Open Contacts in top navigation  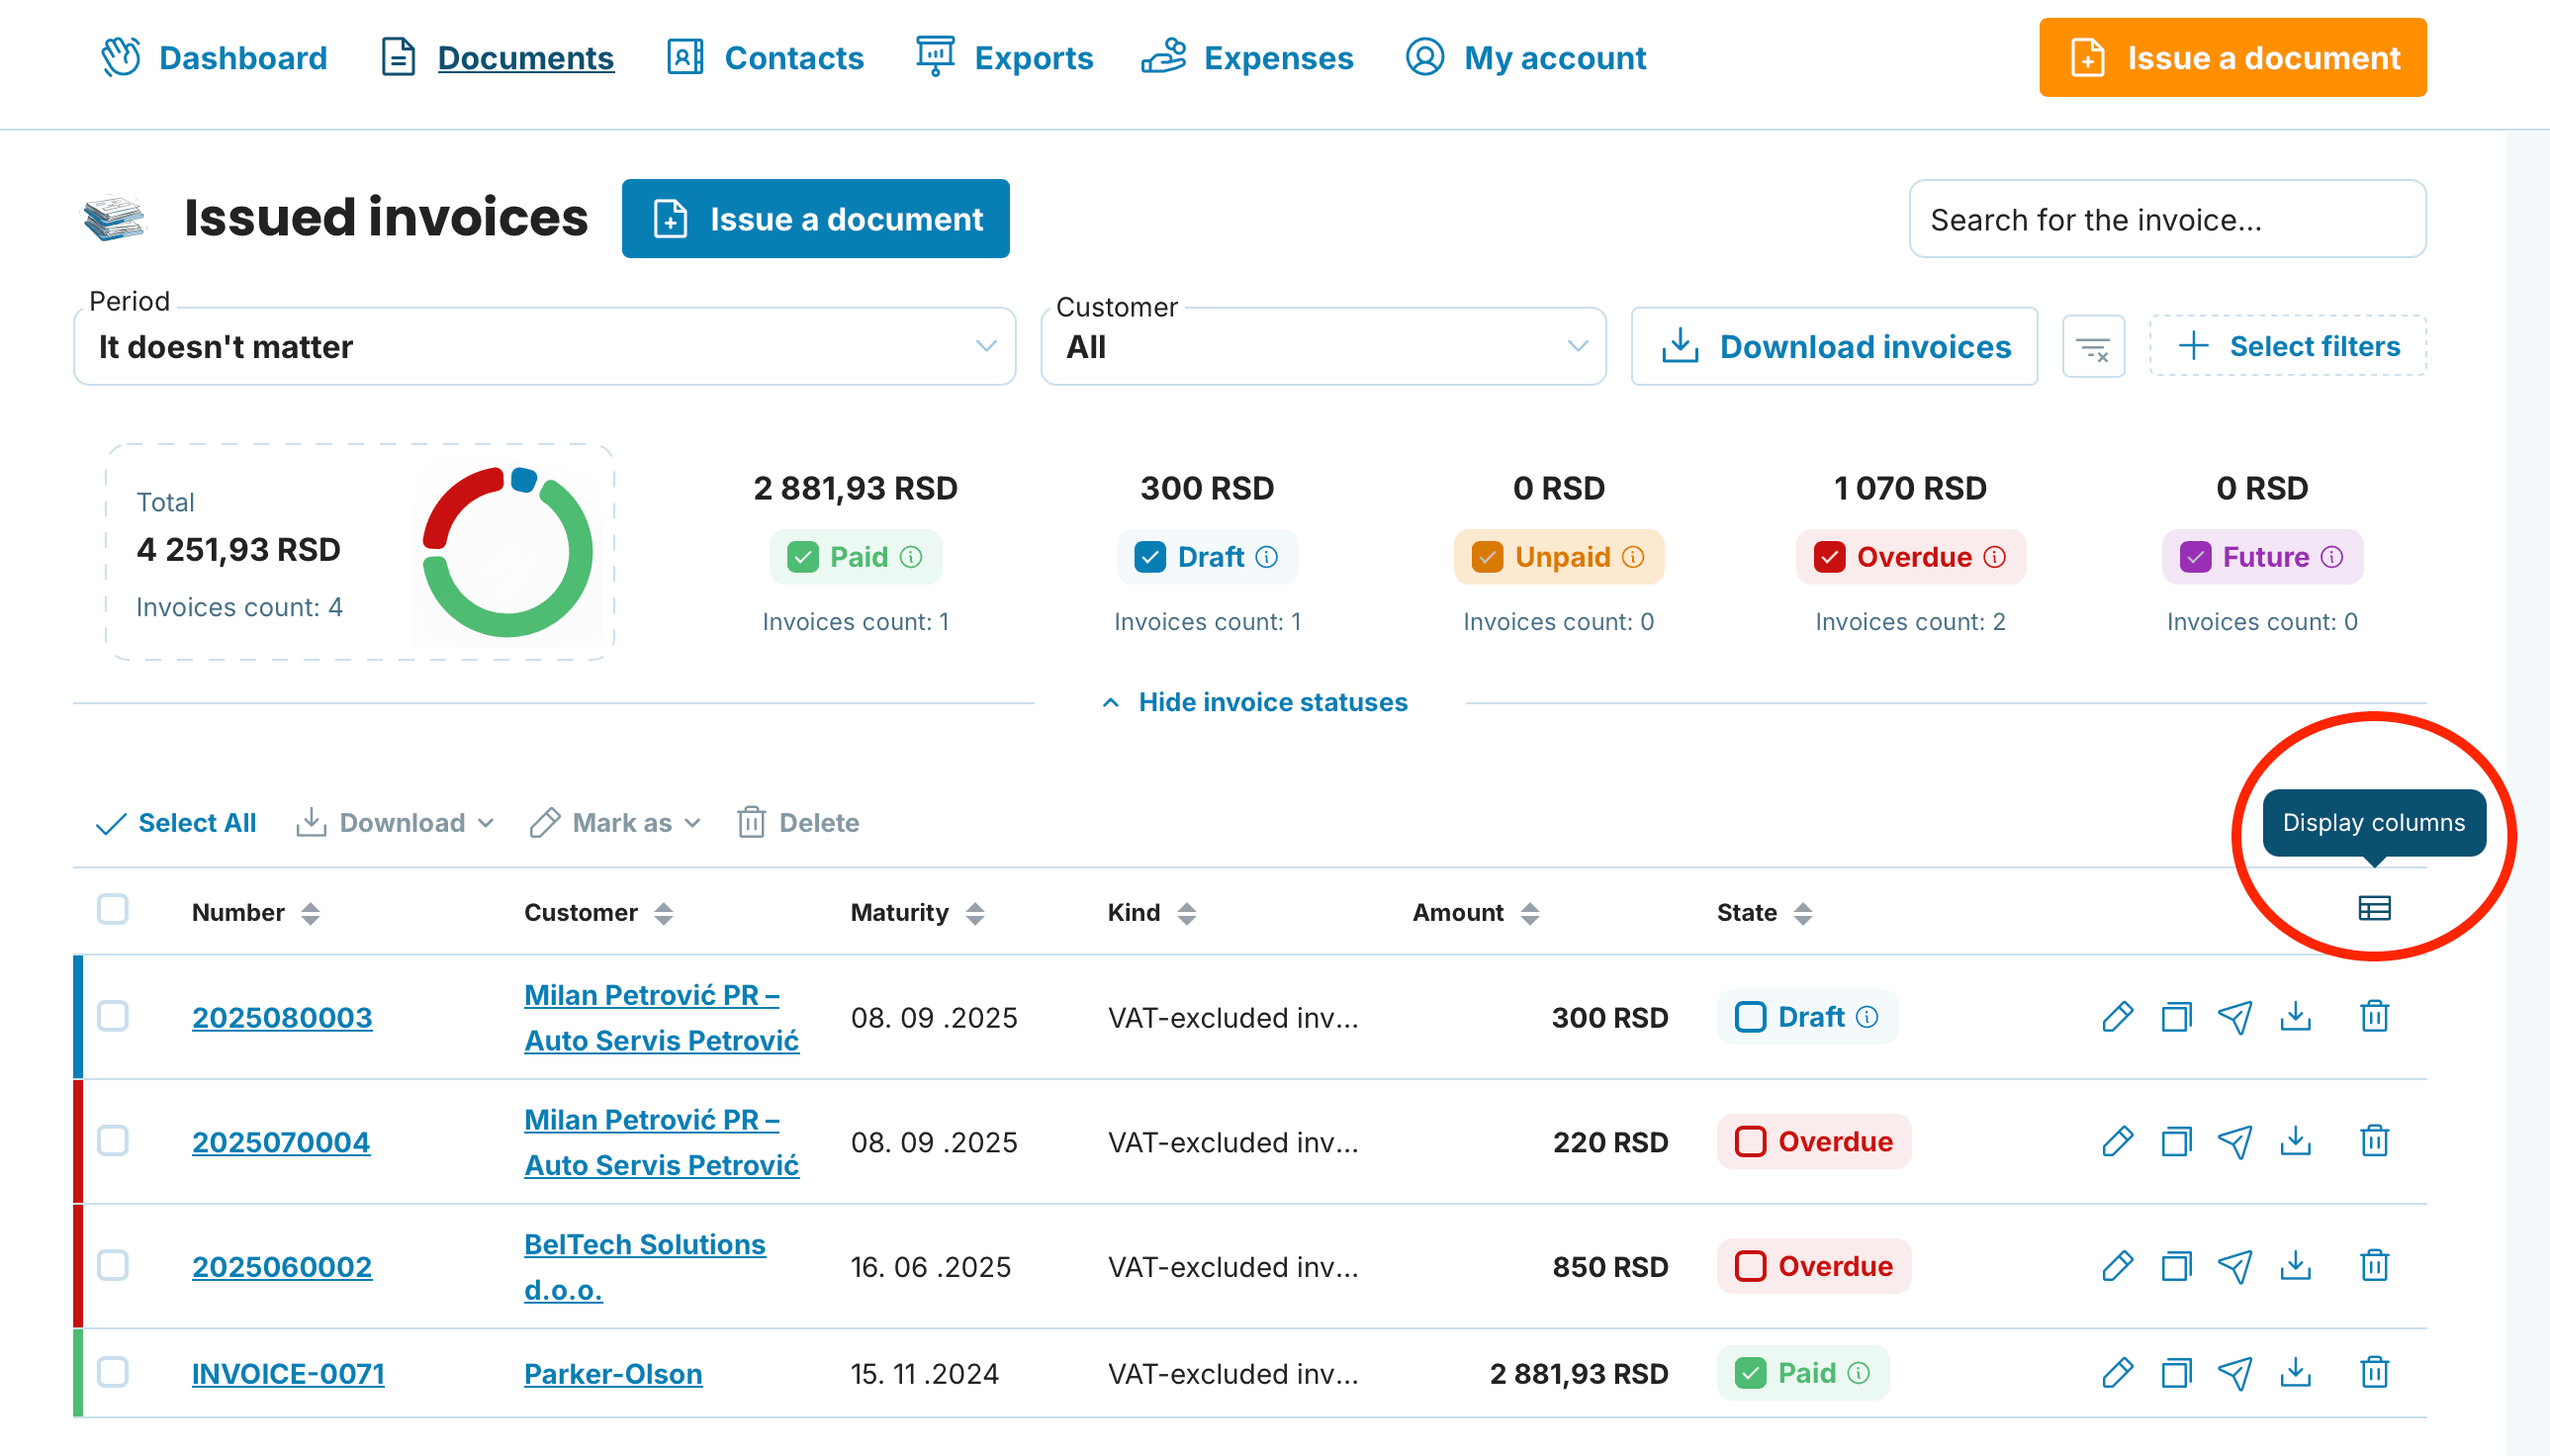click(765, 58)
